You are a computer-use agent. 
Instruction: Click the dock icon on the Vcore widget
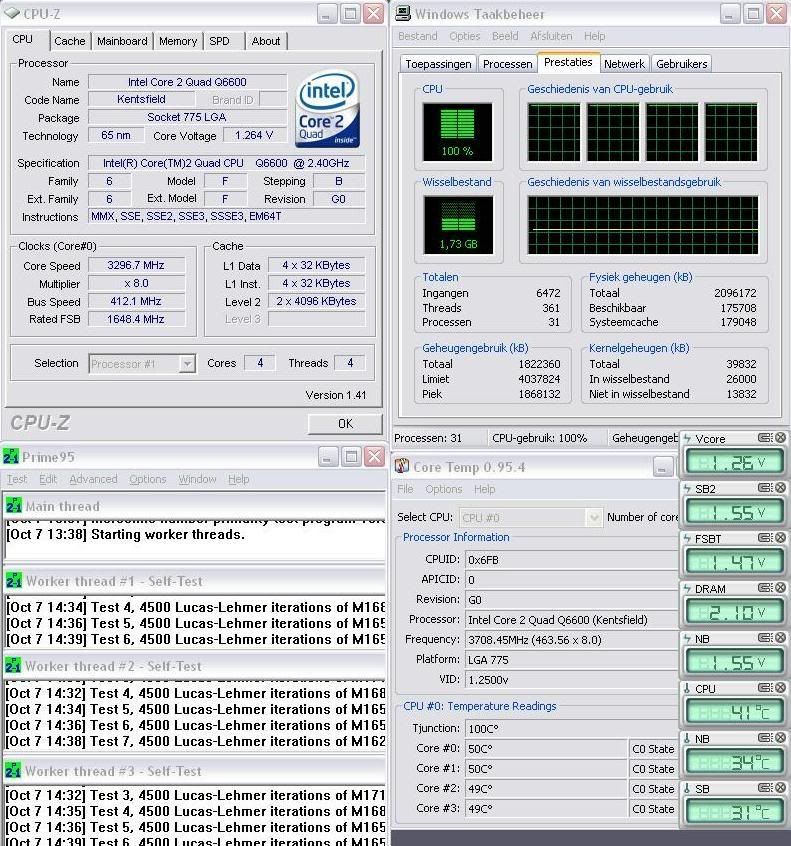click(765, 438)
